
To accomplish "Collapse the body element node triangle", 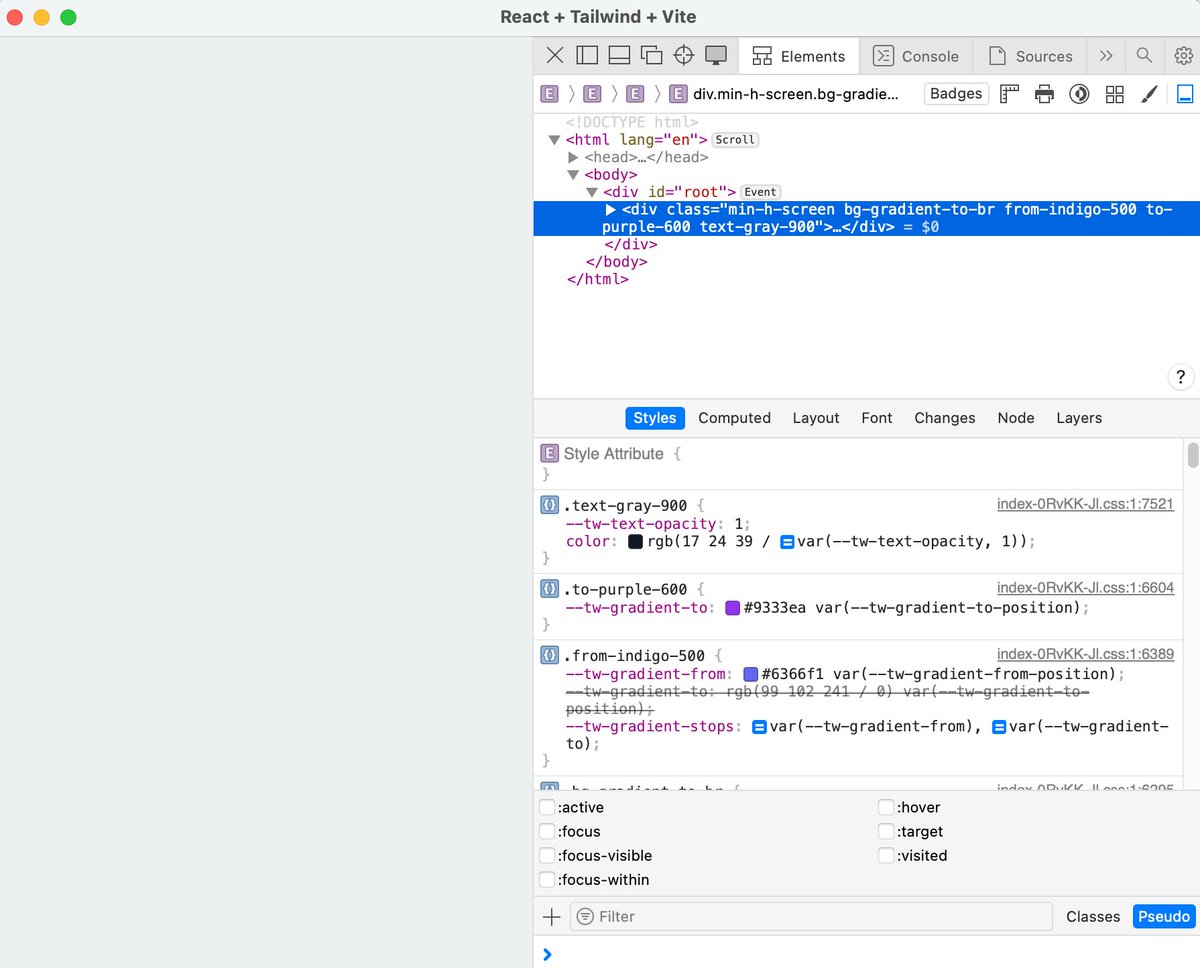I will click(573, 175).
